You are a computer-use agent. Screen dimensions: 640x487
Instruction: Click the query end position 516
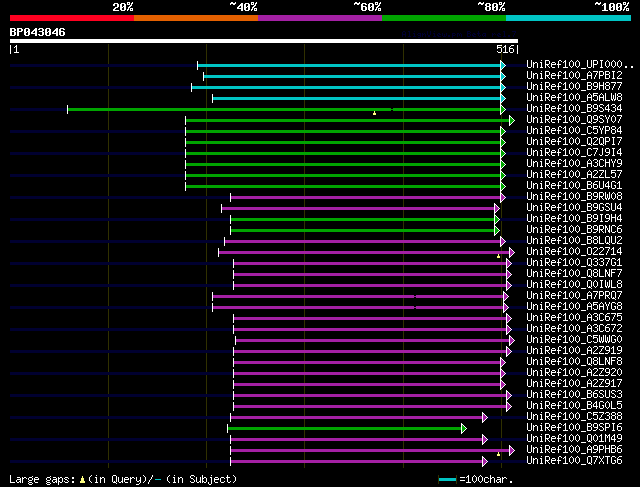(505, 49)
